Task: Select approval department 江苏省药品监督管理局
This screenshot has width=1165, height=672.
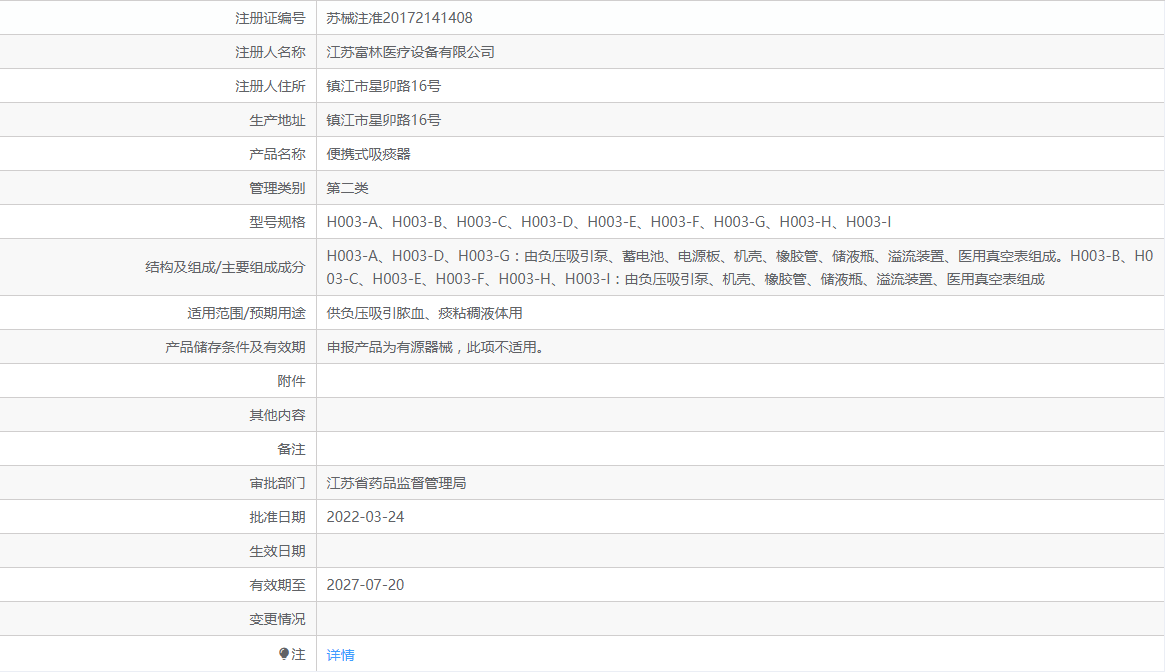Action: tap(396, 483)
